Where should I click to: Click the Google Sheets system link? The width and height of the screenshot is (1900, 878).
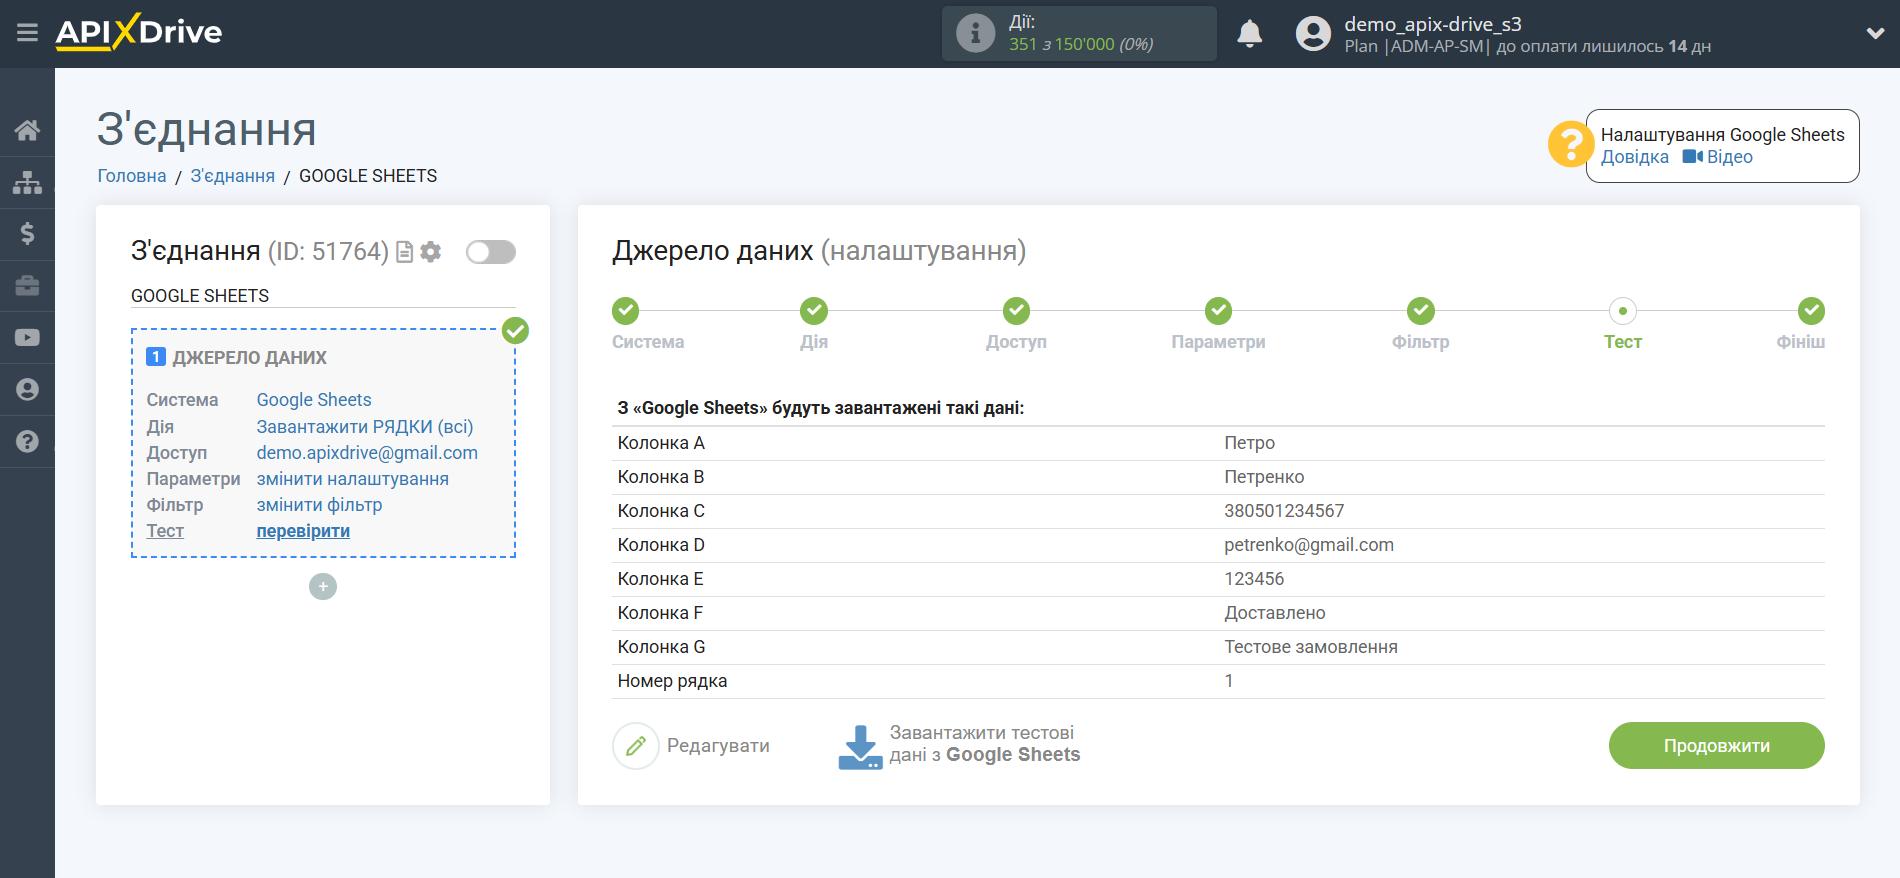314,400
